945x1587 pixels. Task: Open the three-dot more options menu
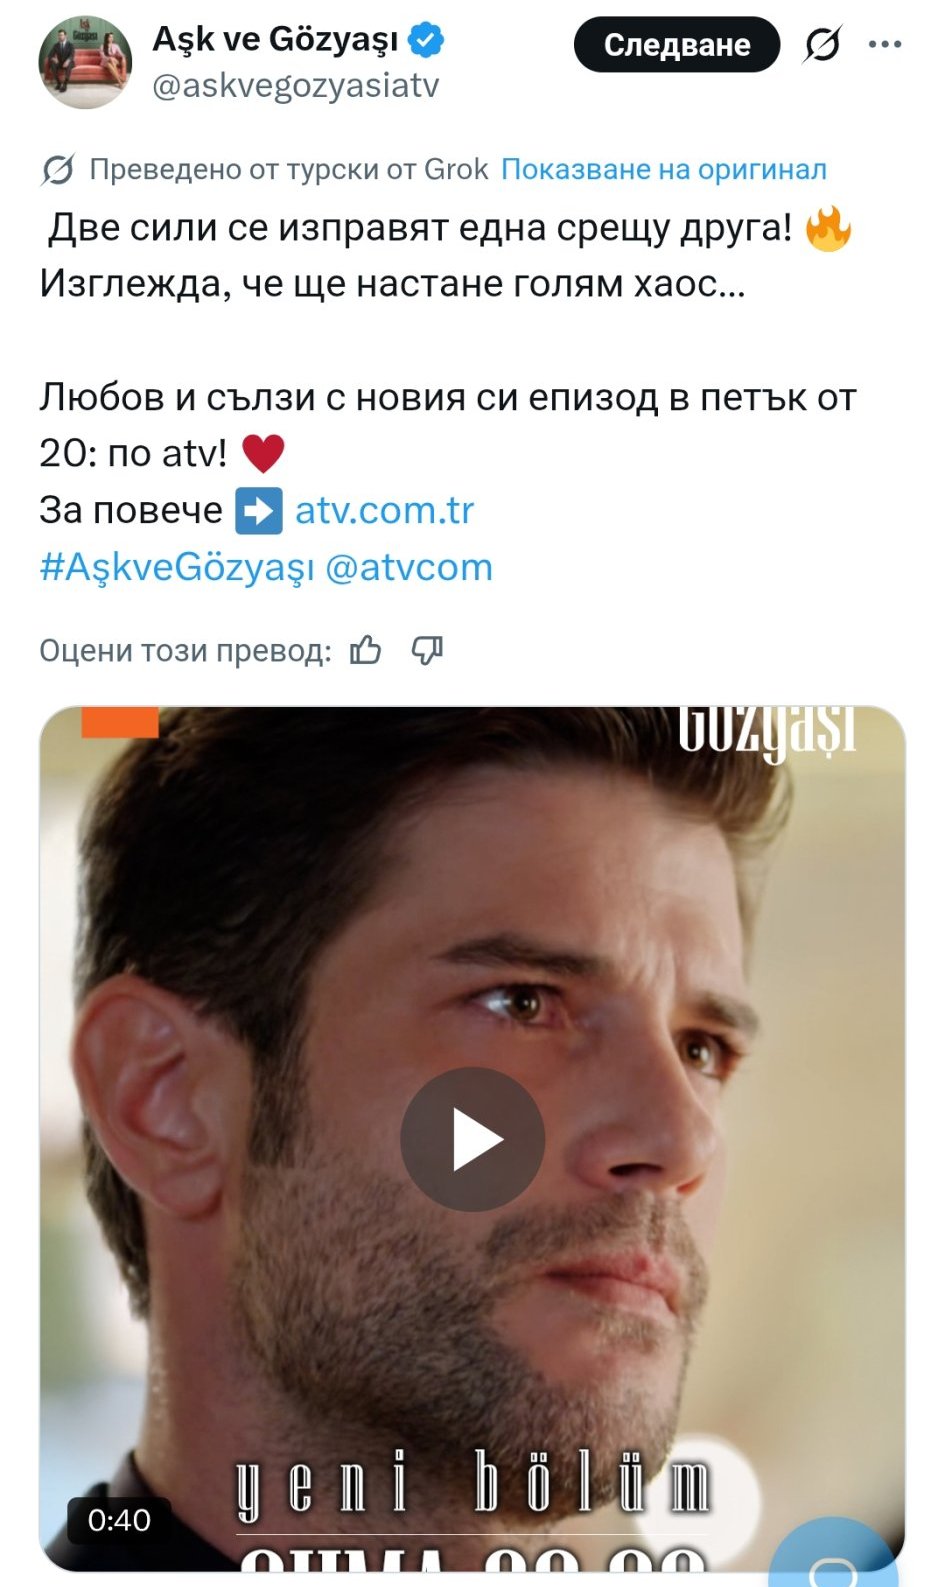885,45
